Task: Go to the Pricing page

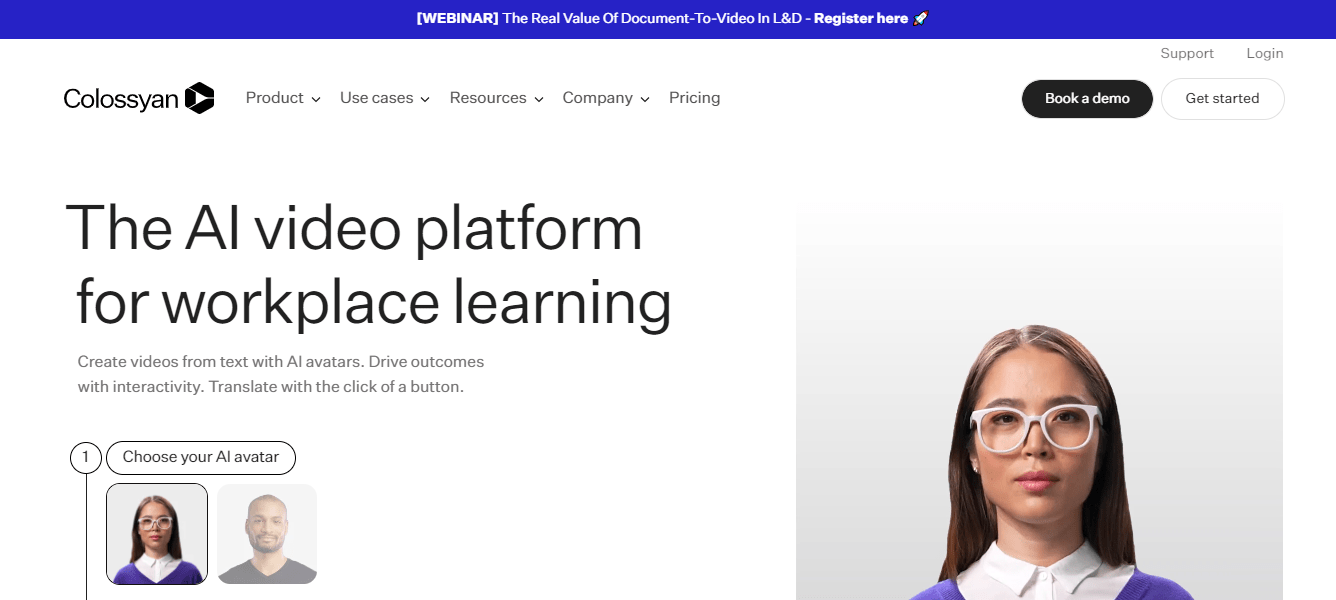Action: pyautogui.click(x=694, y=98)
